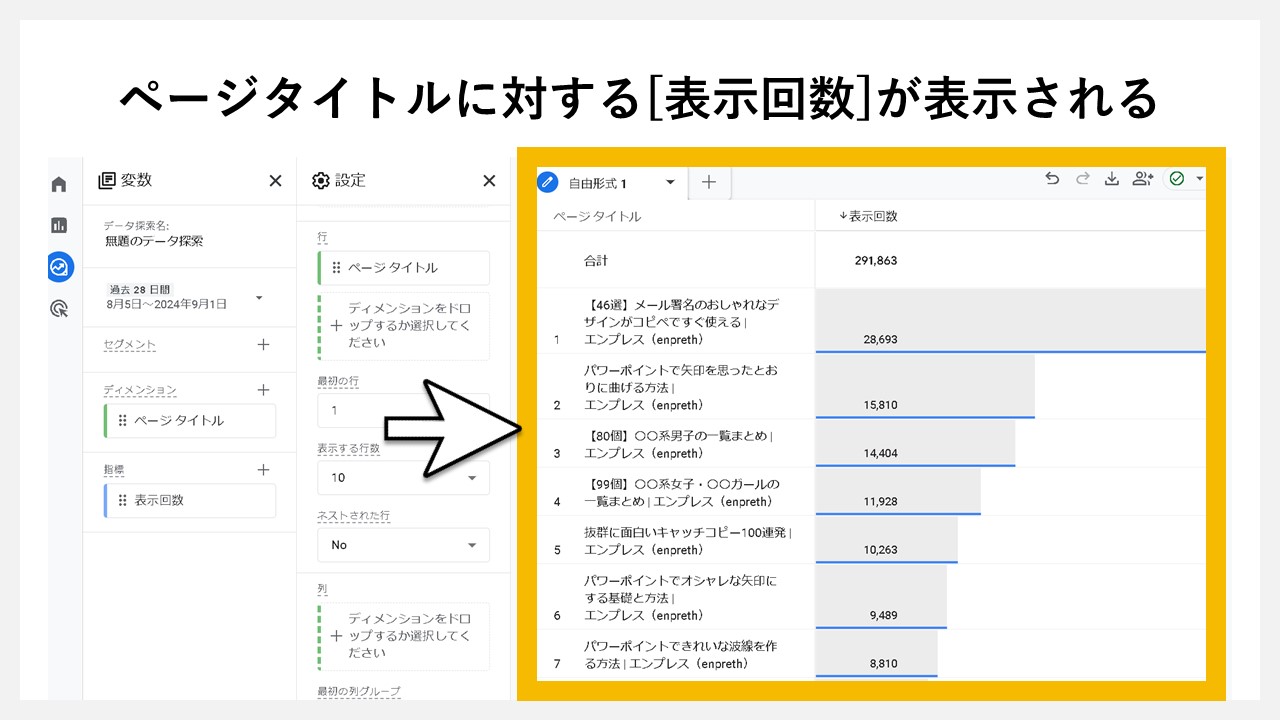Open the Home section in the left sidebar

click(59, 183)
